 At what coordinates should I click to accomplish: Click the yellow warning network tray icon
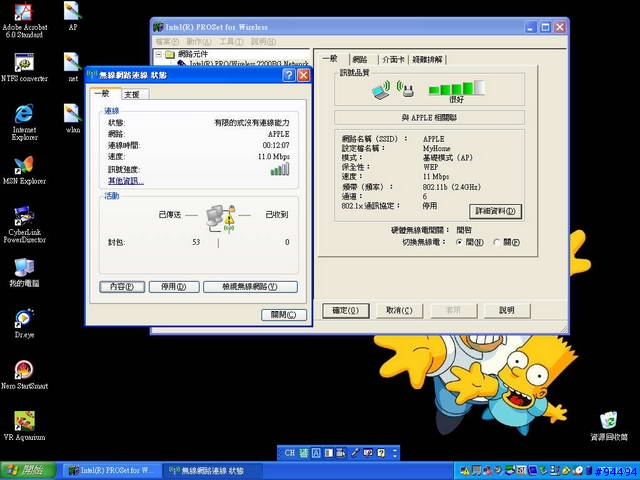tap(465, 471)
